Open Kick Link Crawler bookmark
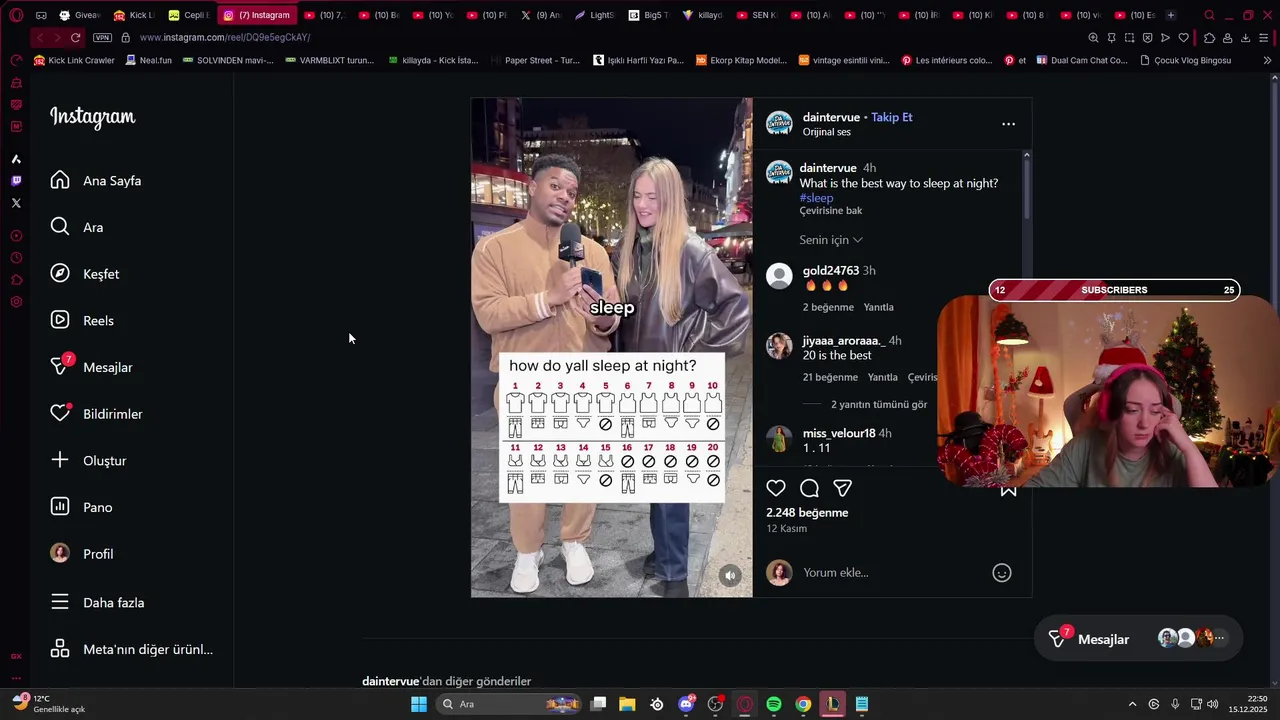Image resolution: width=1280 pixels, height=720 pixels. click(74, 60)
